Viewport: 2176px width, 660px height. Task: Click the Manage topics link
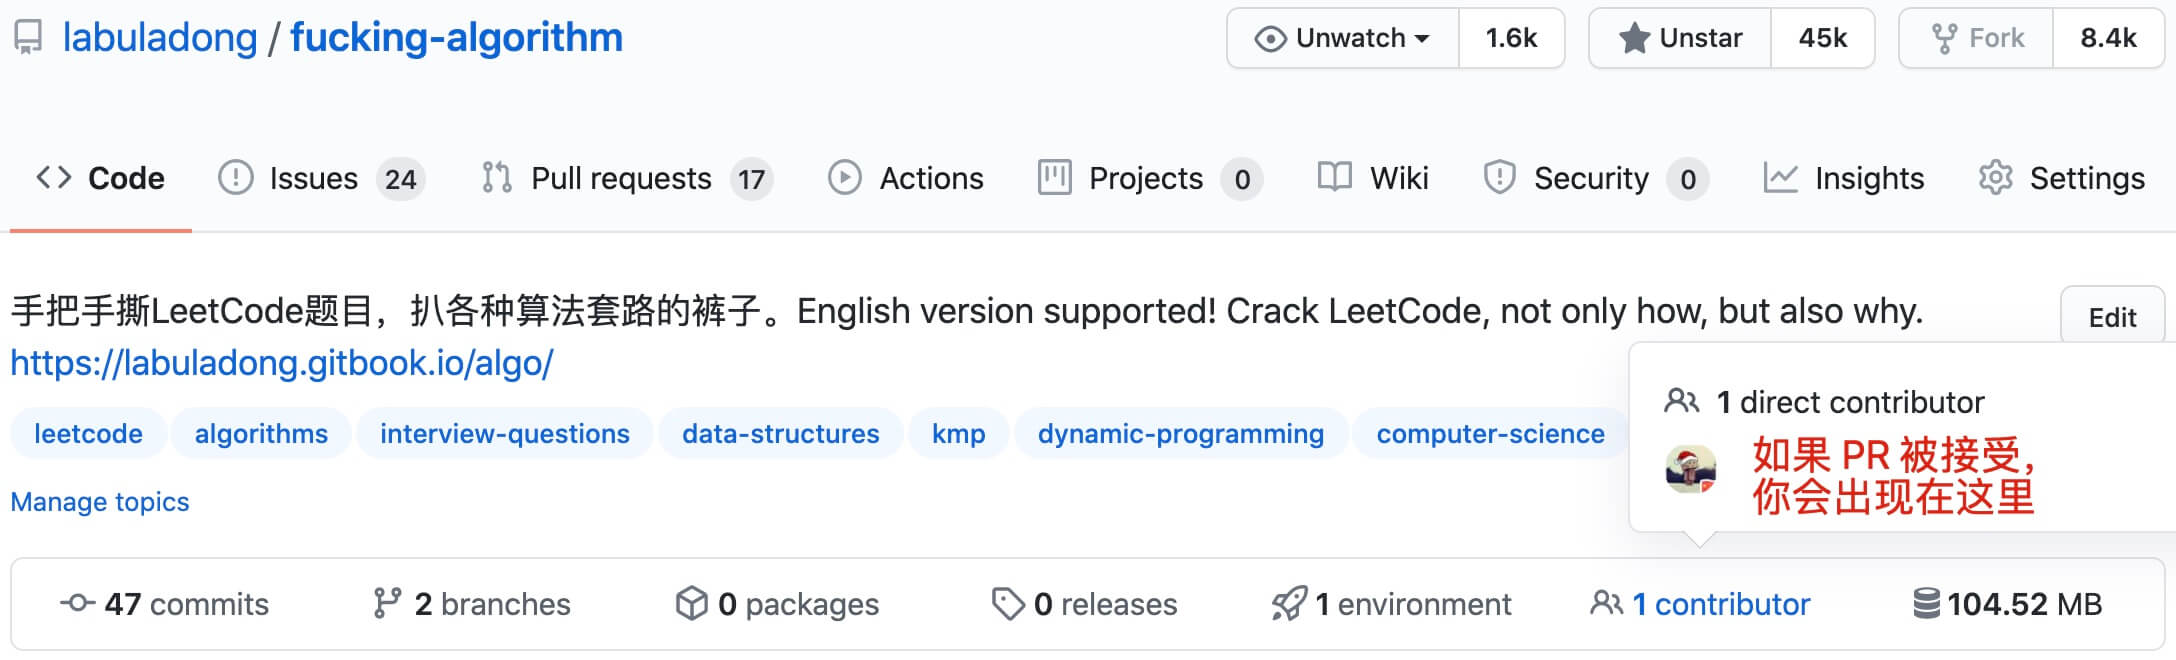(x=100, y=501)
